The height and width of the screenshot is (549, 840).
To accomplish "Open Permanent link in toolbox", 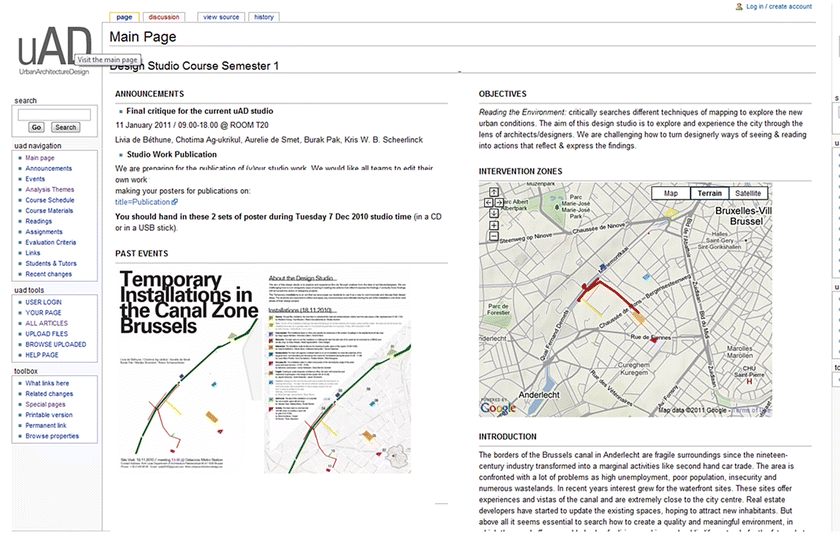I will point(46,425).
